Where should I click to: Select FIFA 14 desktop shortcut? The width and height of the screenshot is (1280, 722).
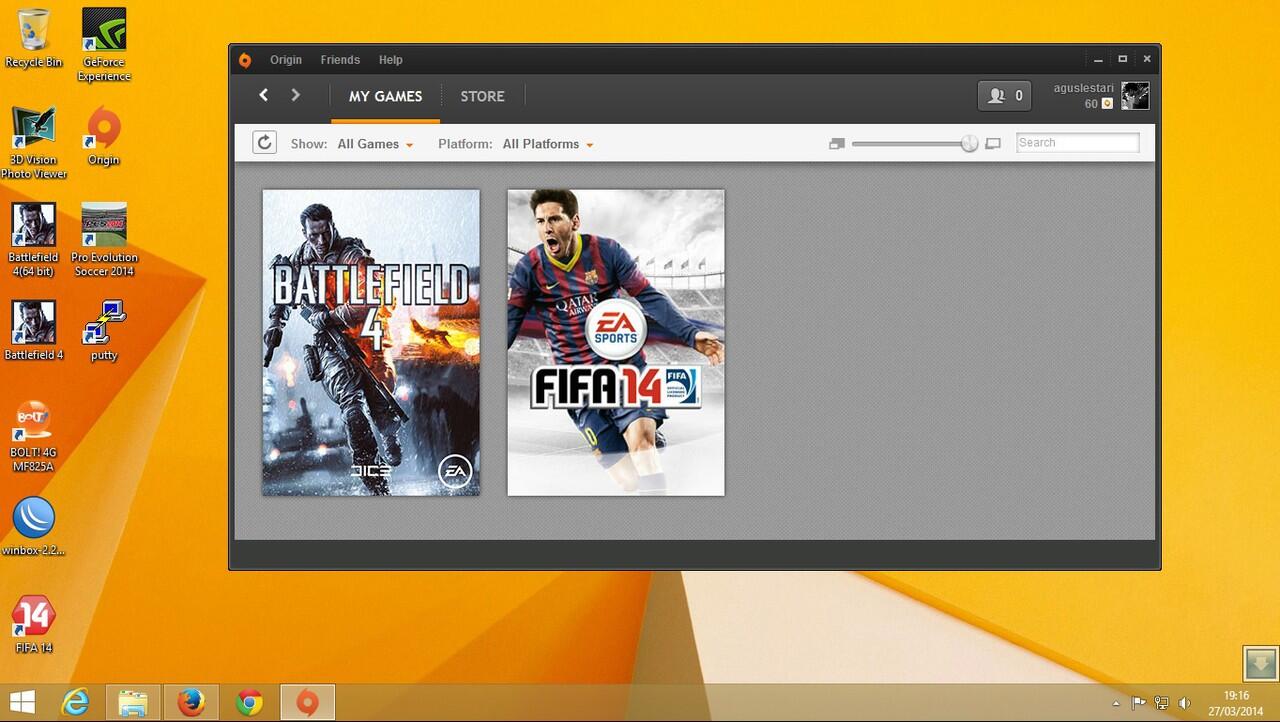[x=34, y=624]
